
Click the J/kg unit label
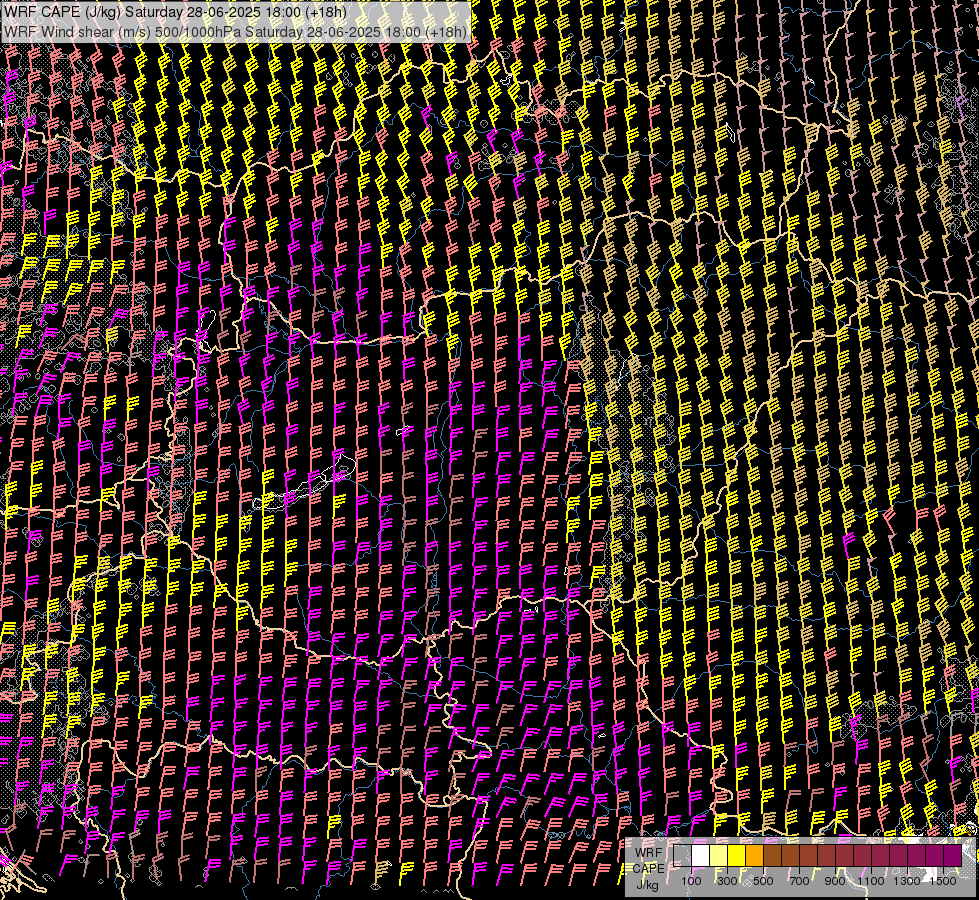point(647,885)
